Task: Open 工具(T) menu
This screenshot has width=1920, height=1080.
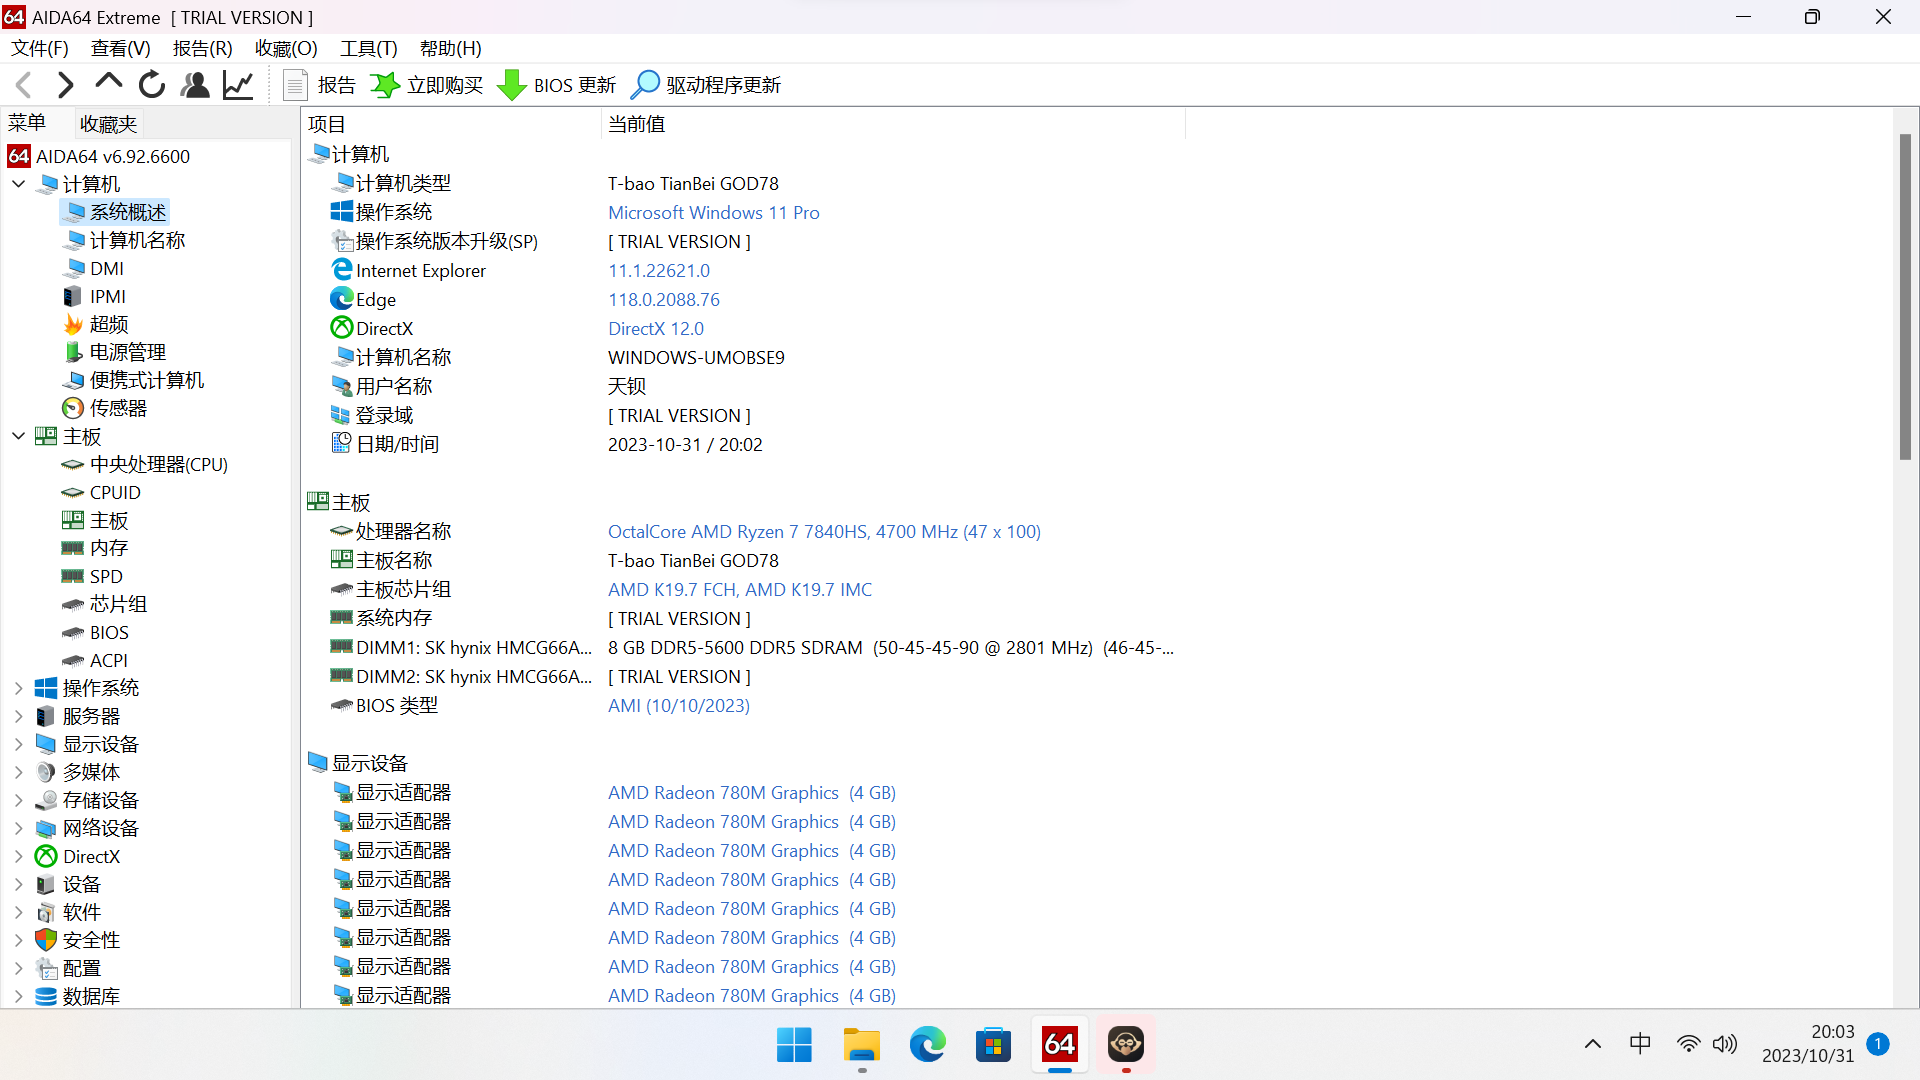Action: tap(369, 48)
